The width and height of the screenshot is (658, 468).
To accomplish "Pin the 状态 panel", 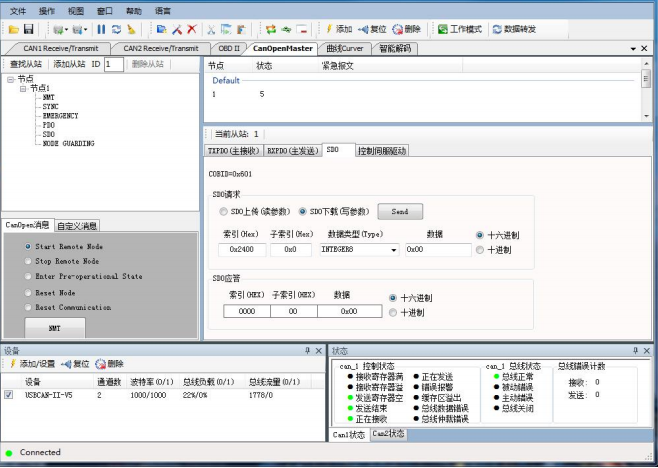I will pyautogui.click(x=635, y=350).
